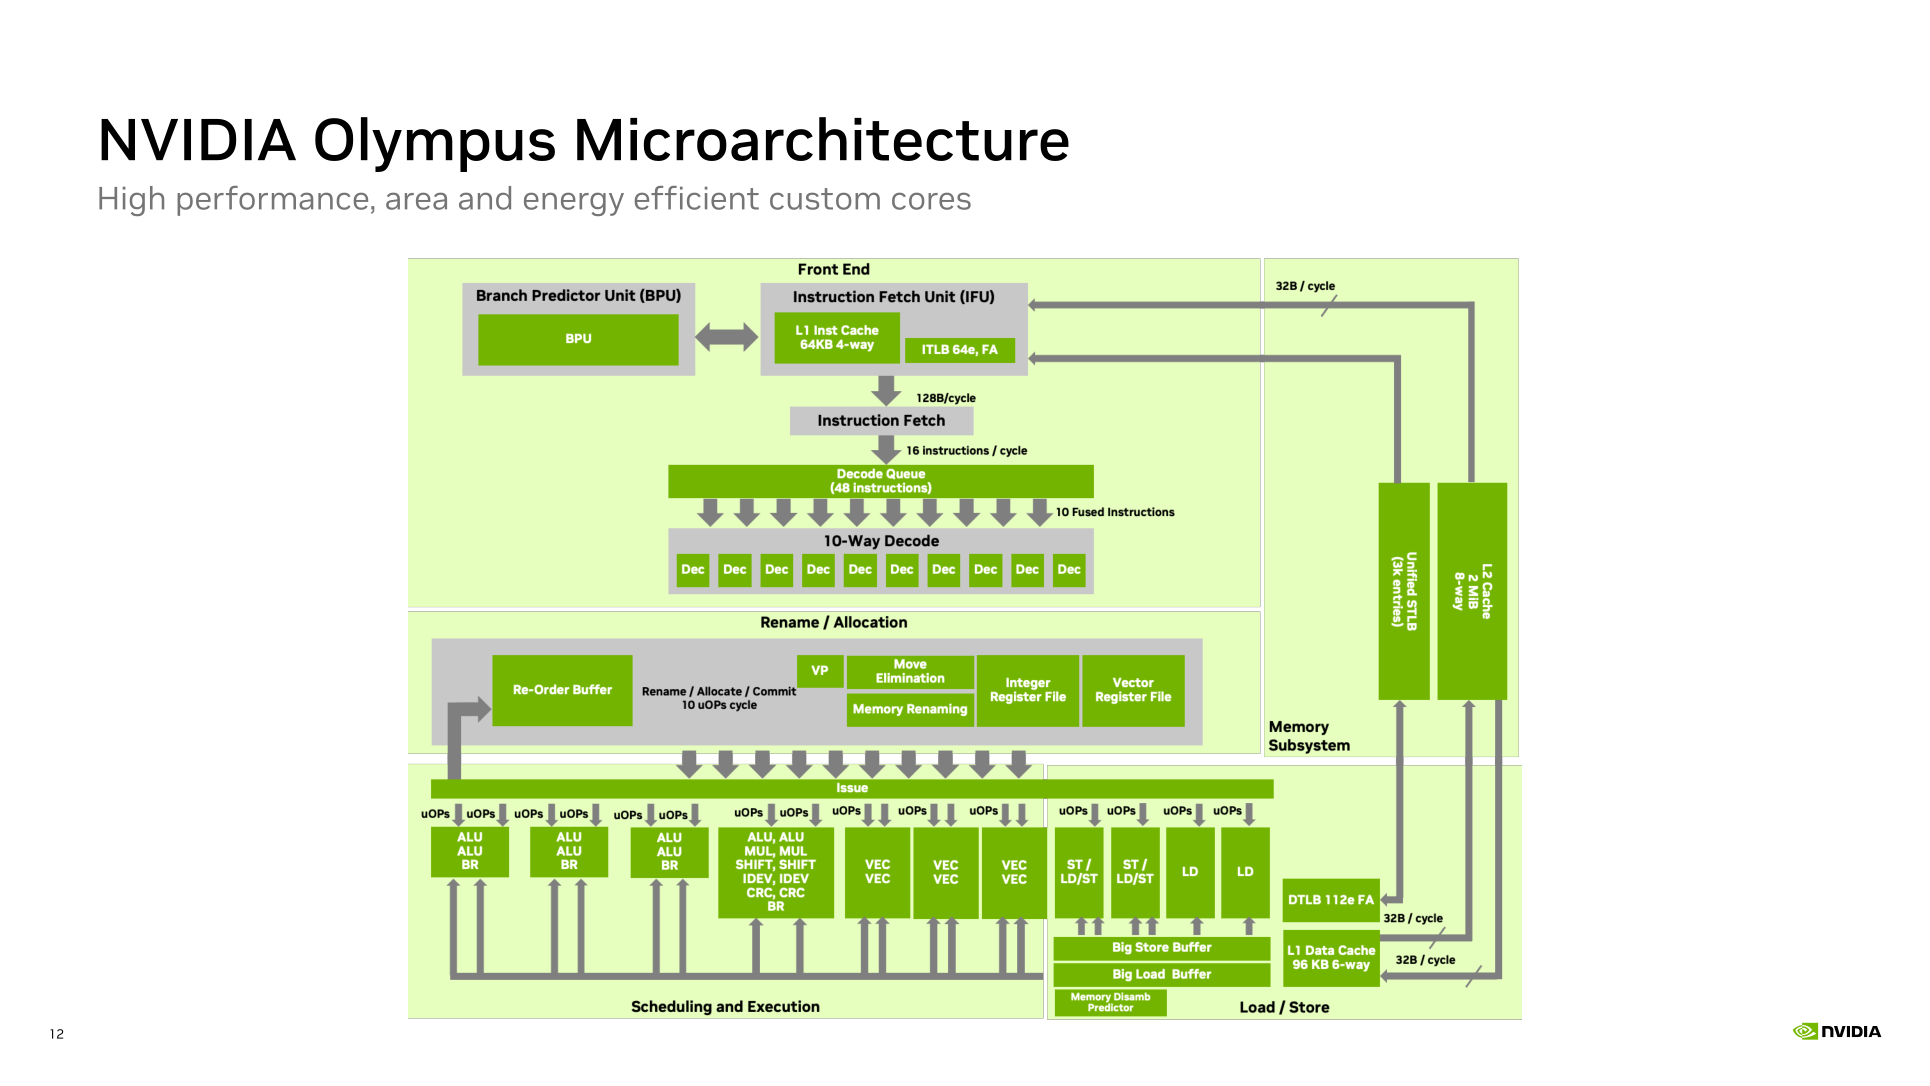
Task: Select the L1 Inst Cache 64KB 4-way block
Action: [837, 337]
